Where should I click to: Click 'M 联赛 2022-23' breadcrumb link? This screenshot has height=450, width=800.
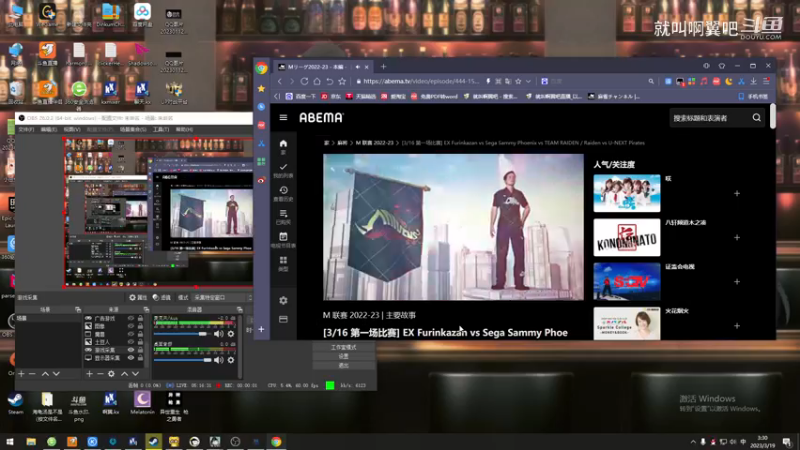[374, 143]
